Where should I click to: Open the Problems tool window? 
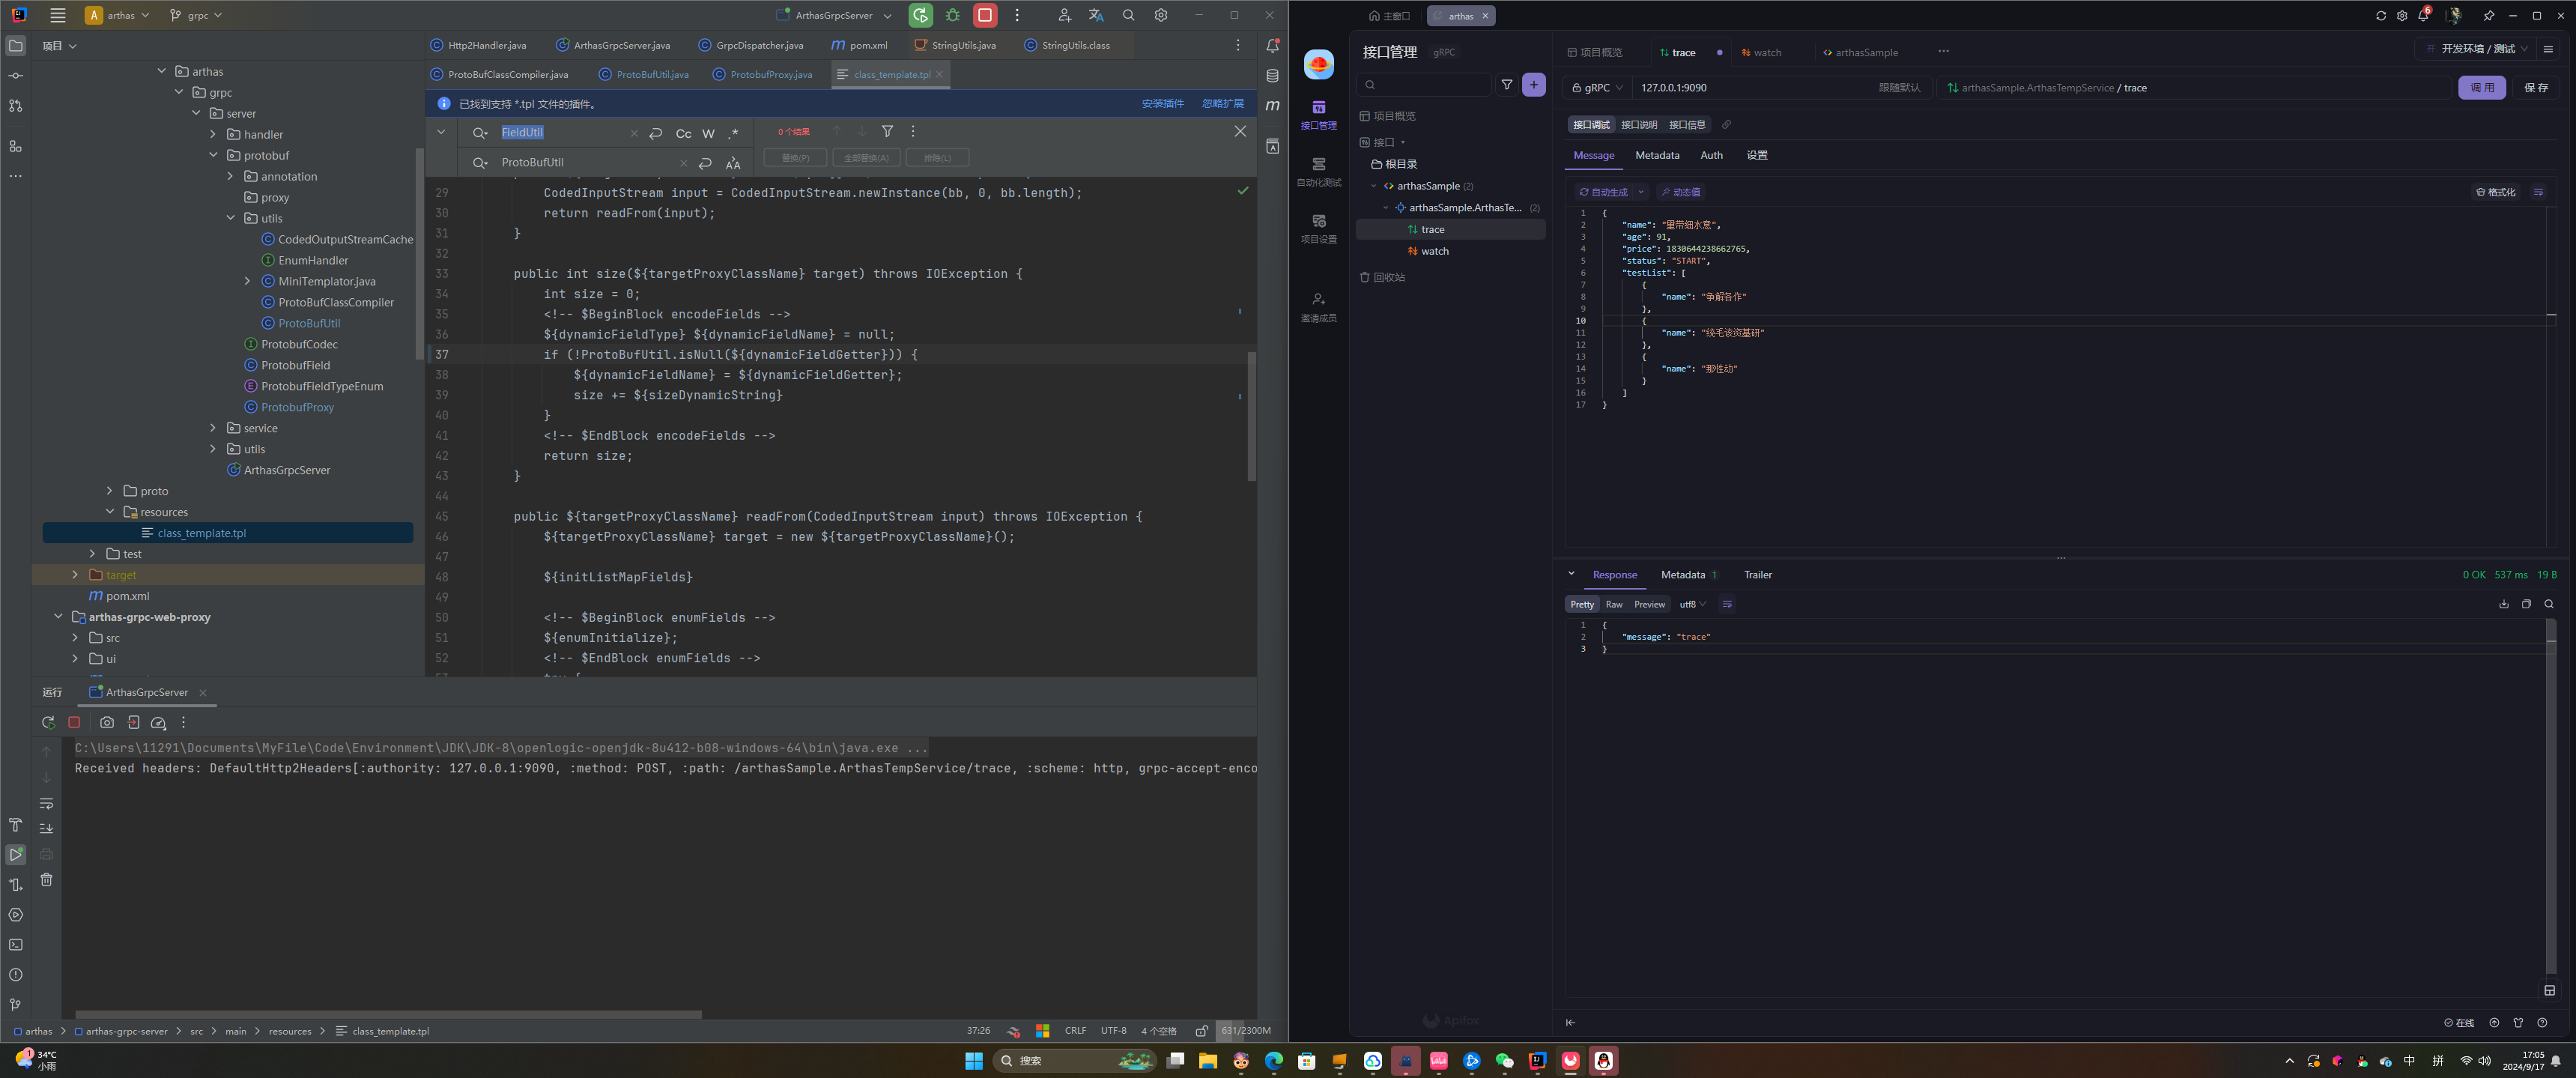pyautogui.click(x=15, y=975)
